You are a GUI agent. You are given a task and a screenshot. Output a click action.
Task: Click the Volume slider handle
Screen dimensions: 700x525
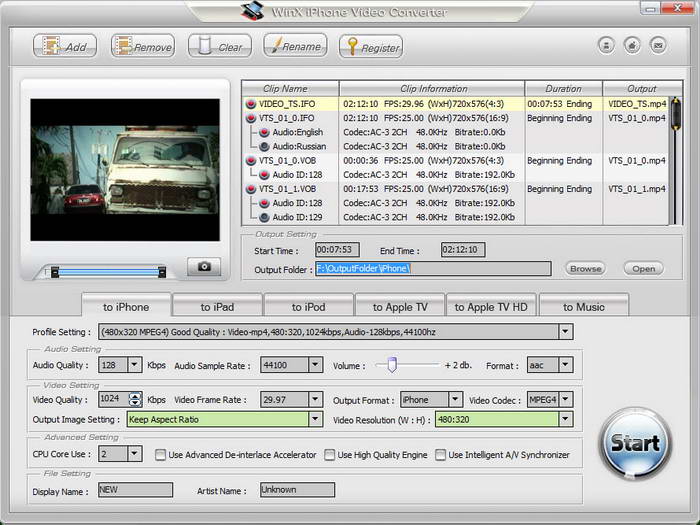click(x=392, y=365)
